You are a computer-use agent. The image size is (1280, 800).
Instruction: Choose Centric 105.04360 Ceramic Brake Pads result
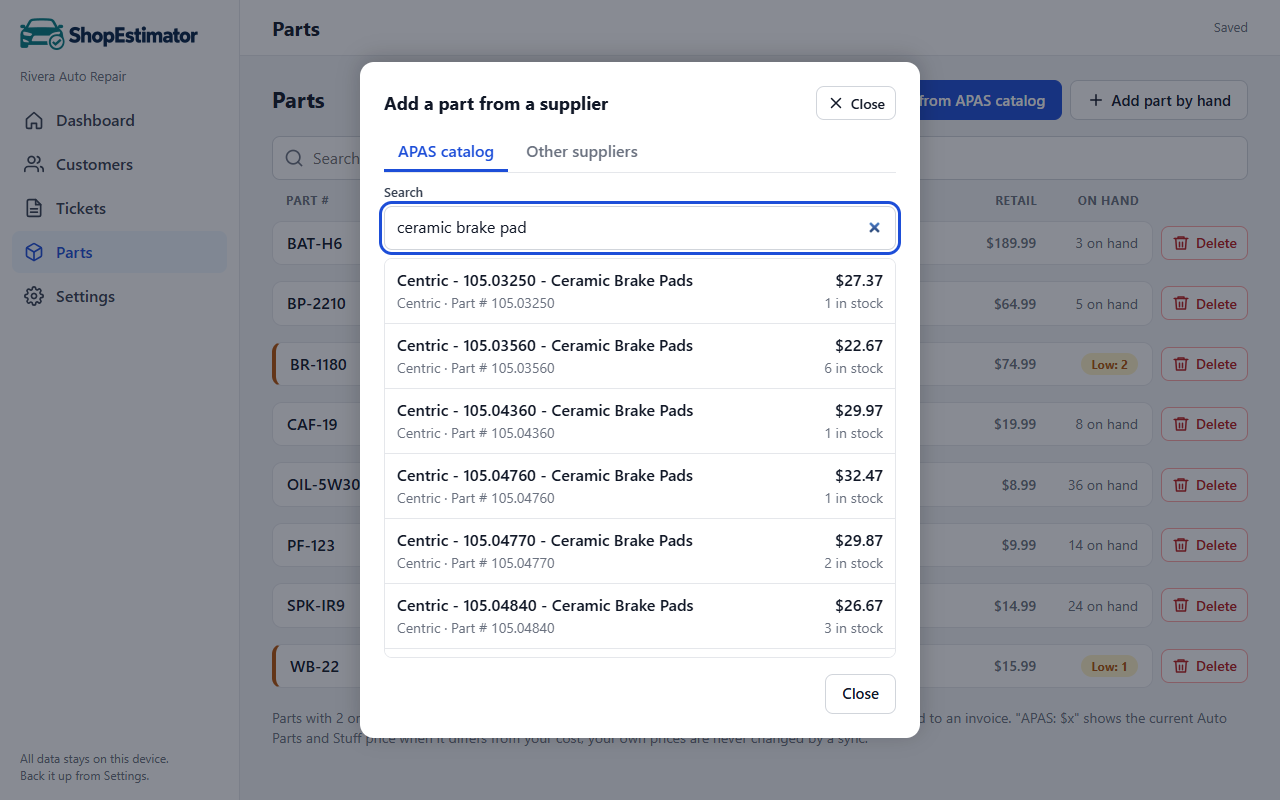tap(640, 421)
